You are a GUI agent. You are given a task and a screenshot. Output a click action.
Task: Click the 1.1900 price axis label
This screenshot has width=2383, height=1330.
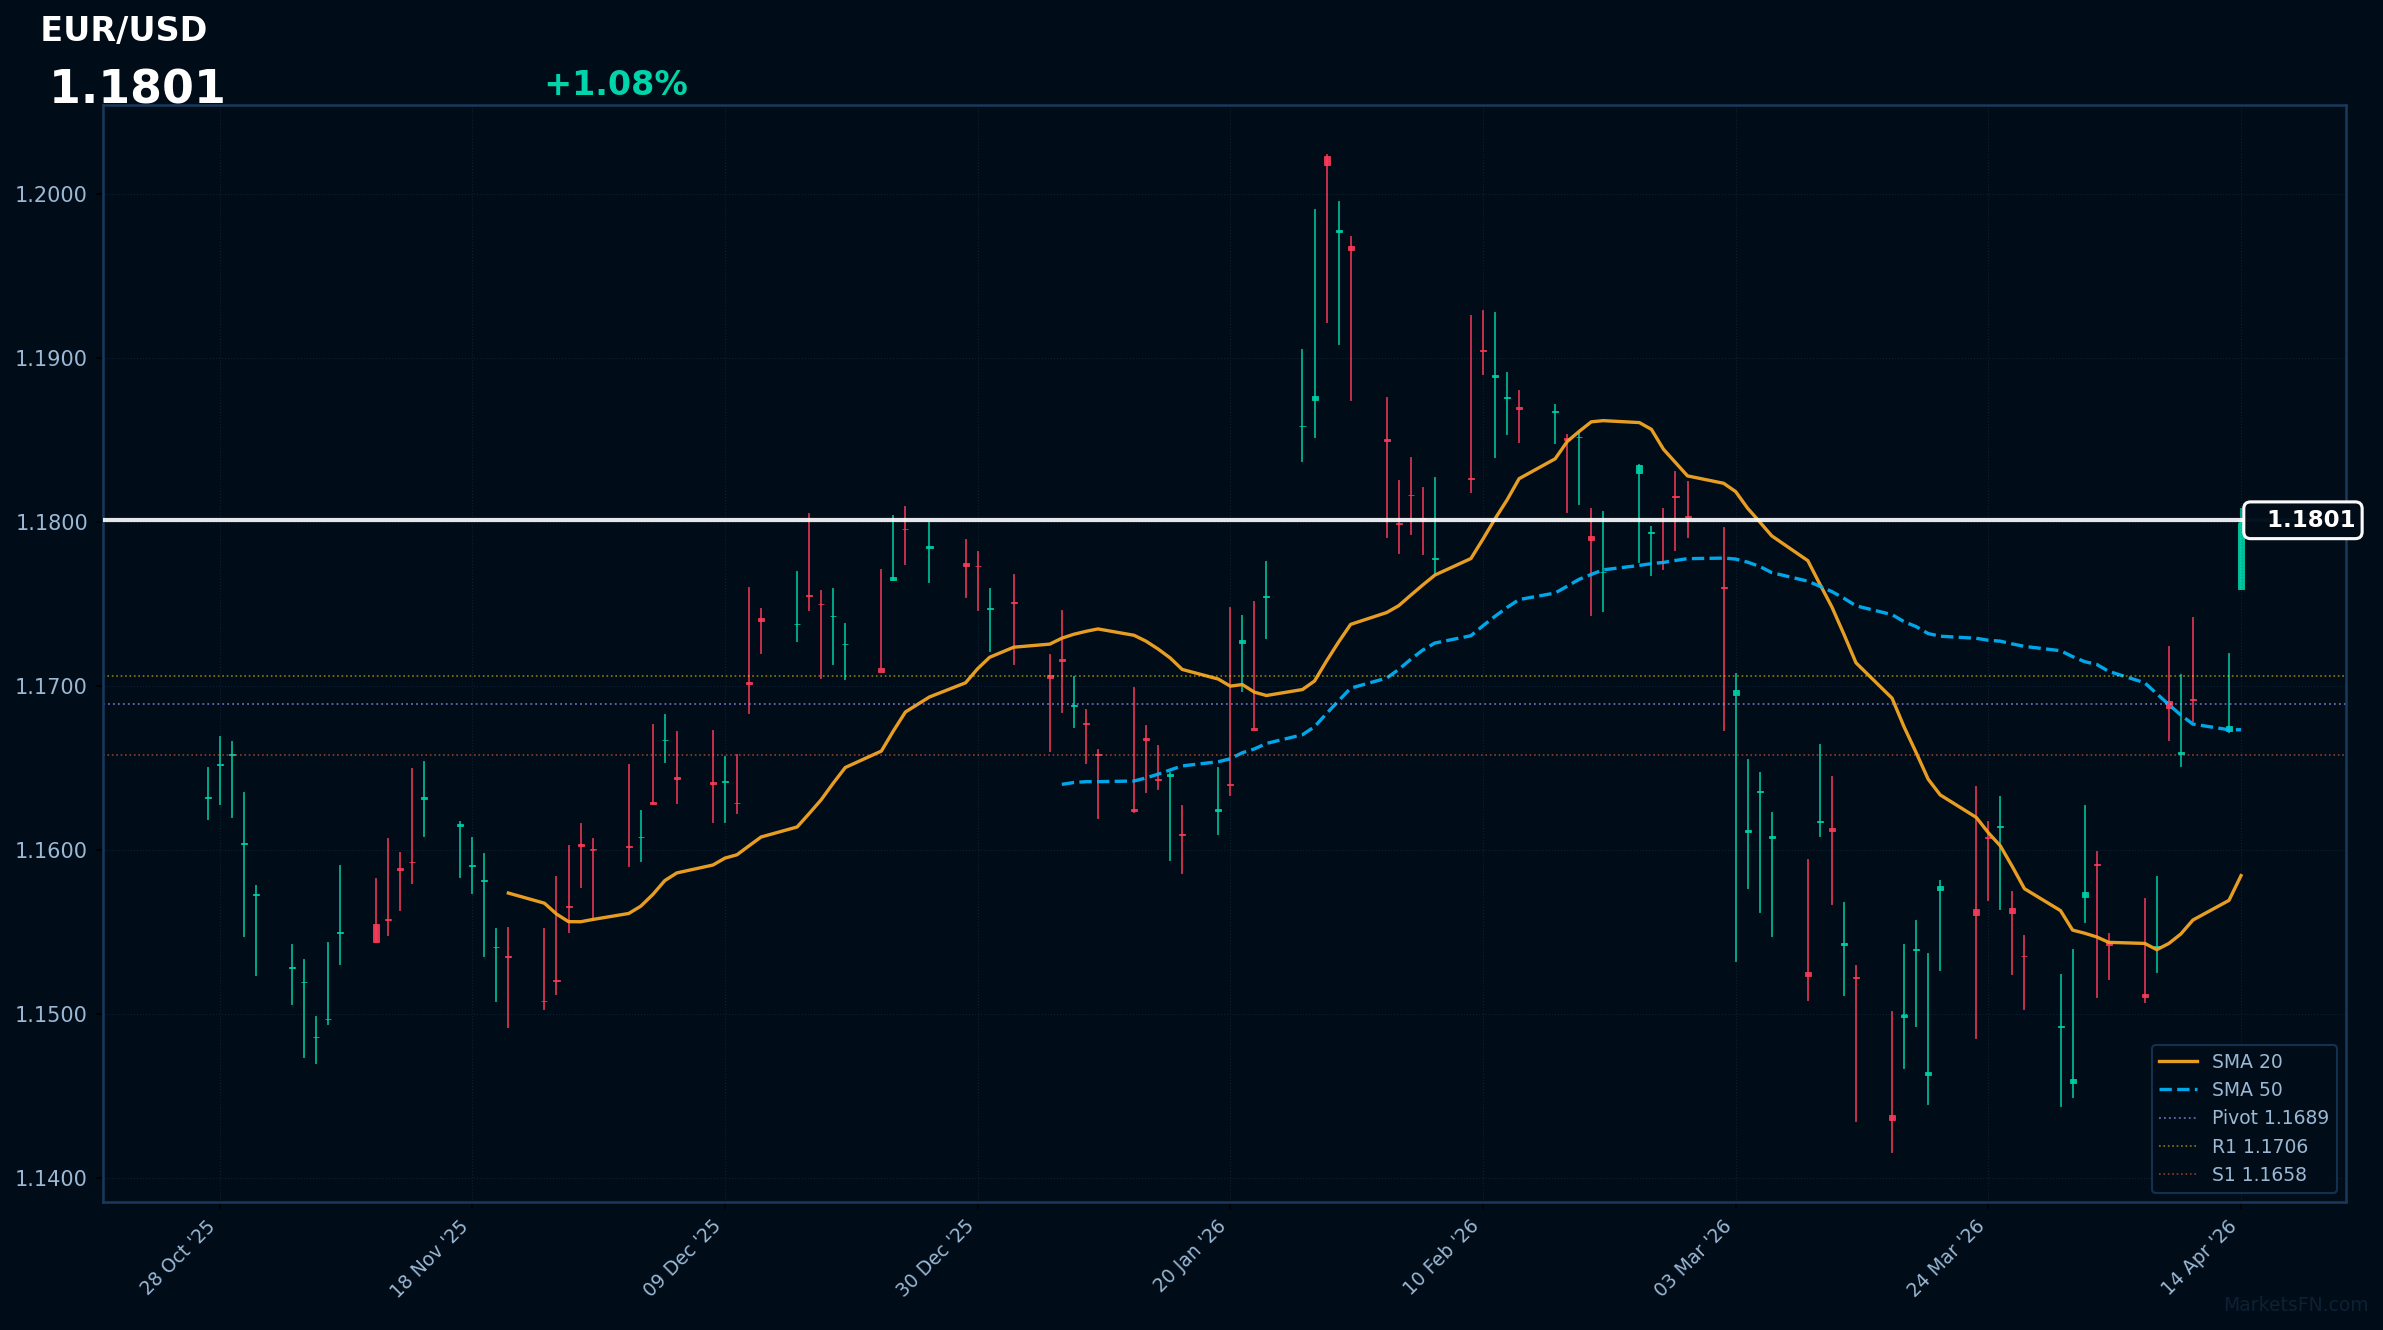tap(51, 359)
